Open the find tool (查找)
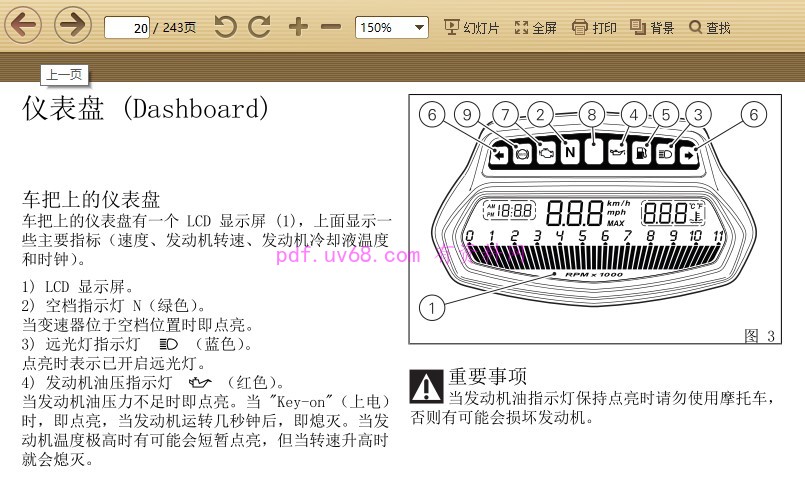805x504 pixels. point(710,28)
